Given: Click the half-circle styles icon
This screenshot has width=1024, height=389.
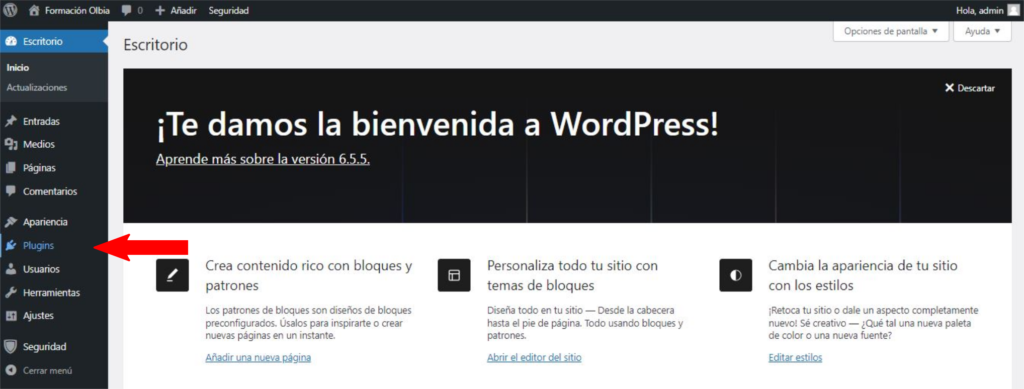Looking at the screenshot, I should click(735, 275).
